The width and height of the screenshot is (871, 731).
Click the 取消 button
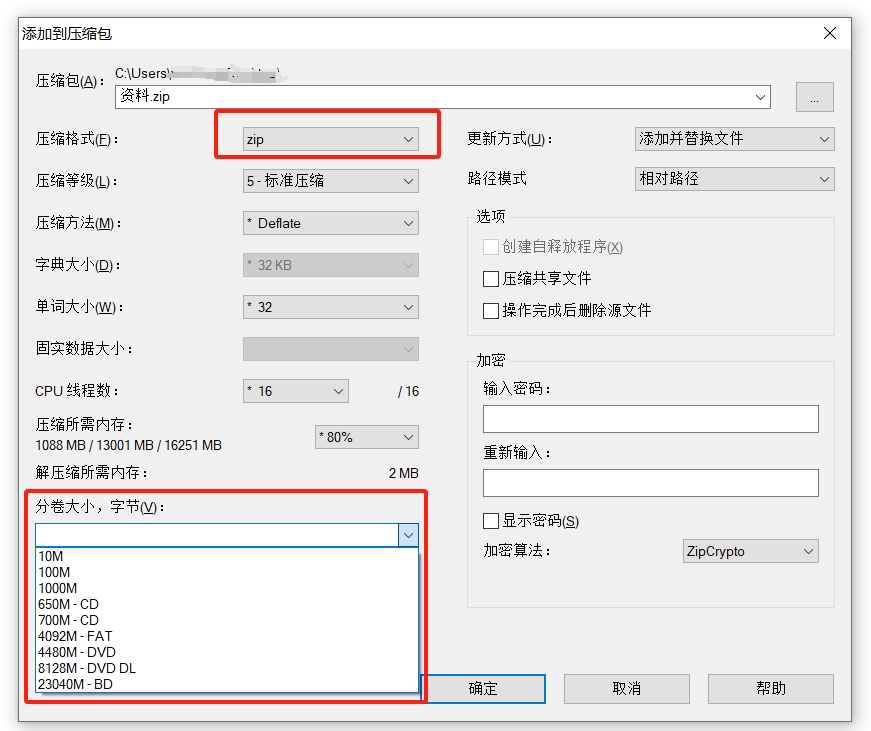627,689
